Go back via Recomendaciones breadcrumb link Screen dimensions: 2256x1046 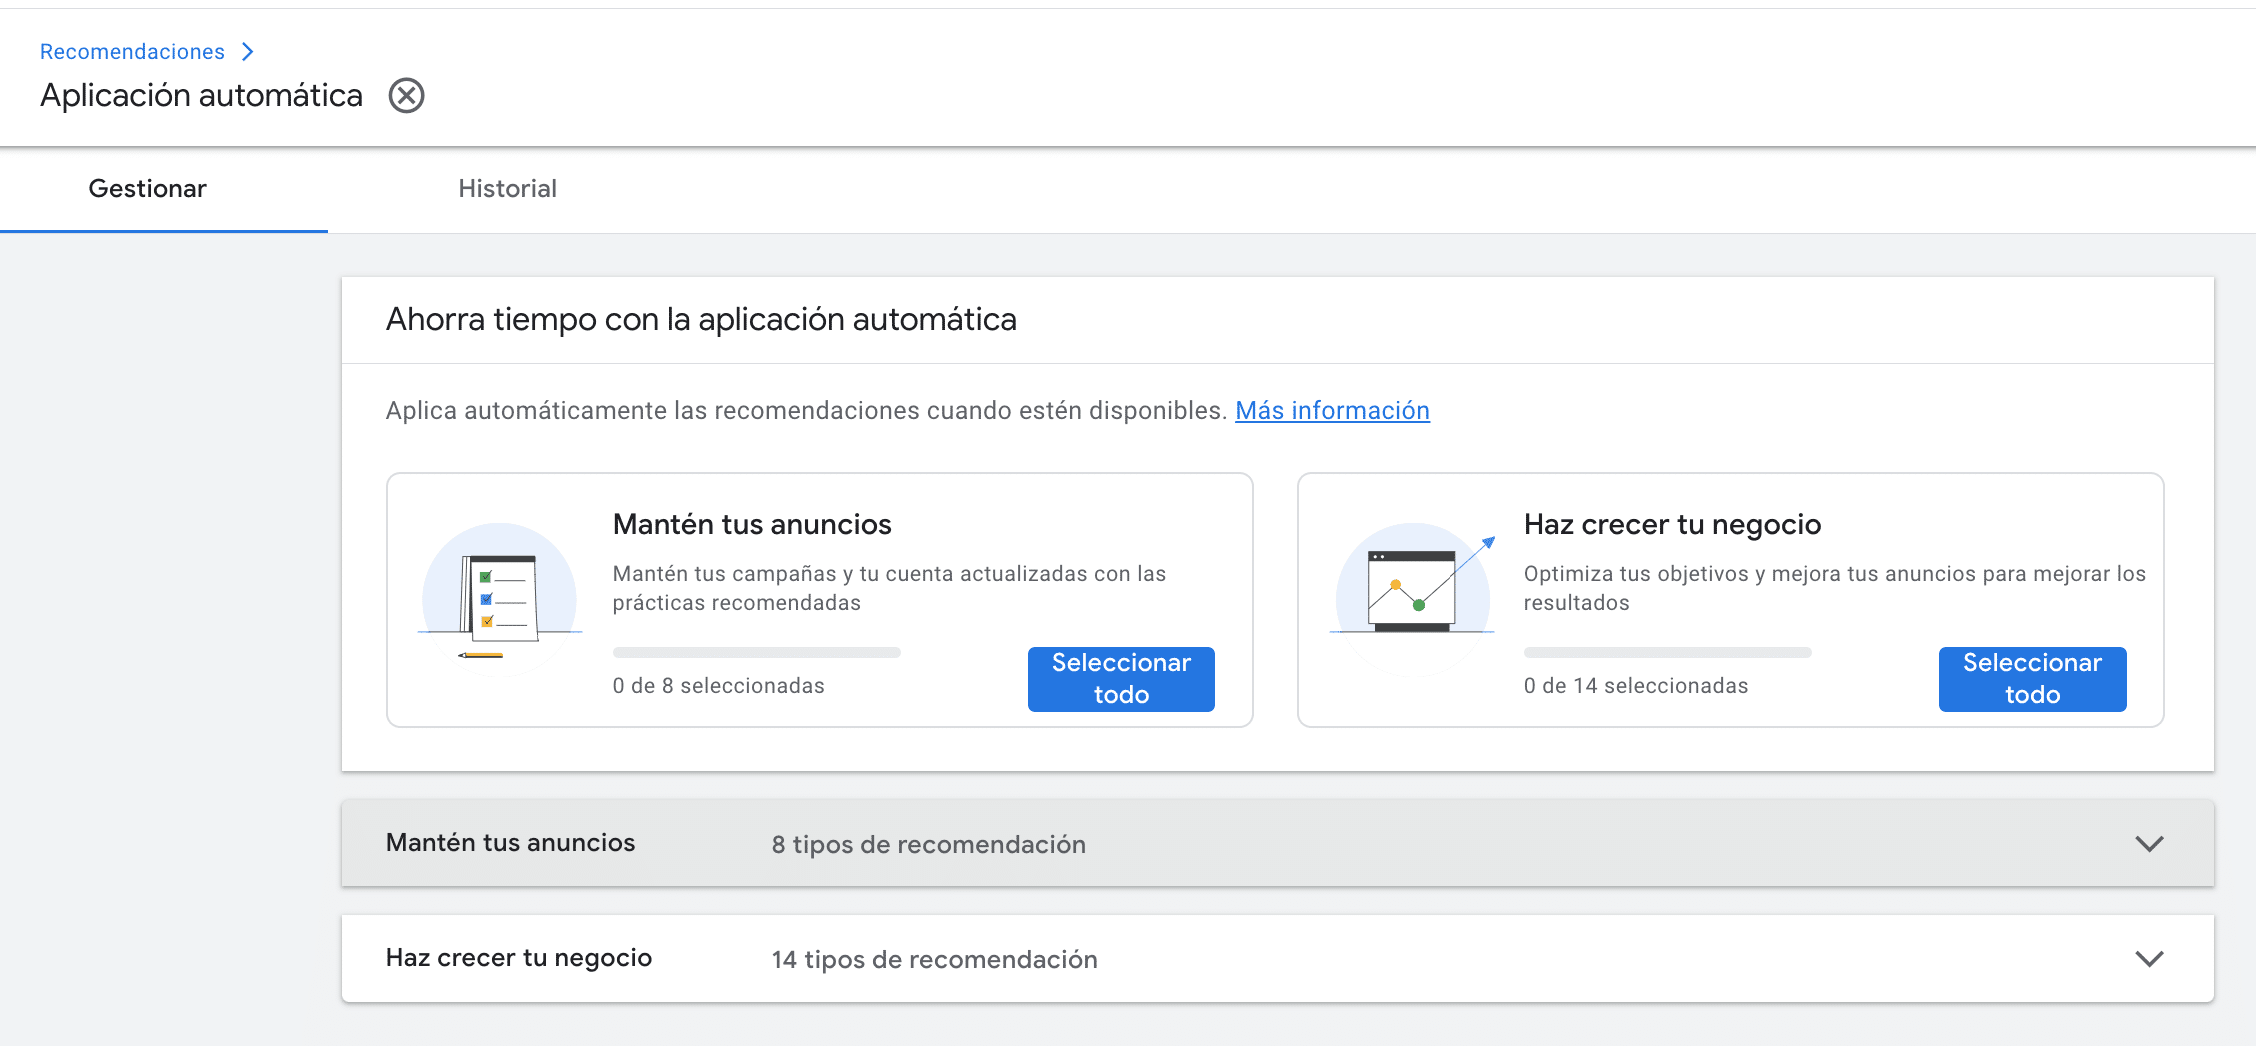132,52
